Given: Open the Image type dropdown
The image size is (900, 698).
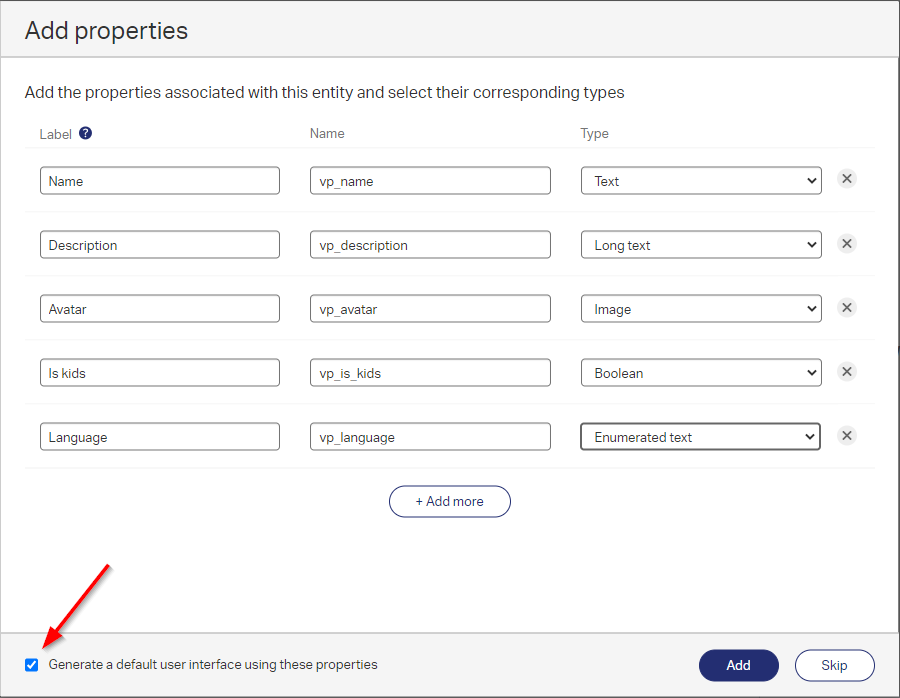Looking at the screenshot, I should [701, 309].
